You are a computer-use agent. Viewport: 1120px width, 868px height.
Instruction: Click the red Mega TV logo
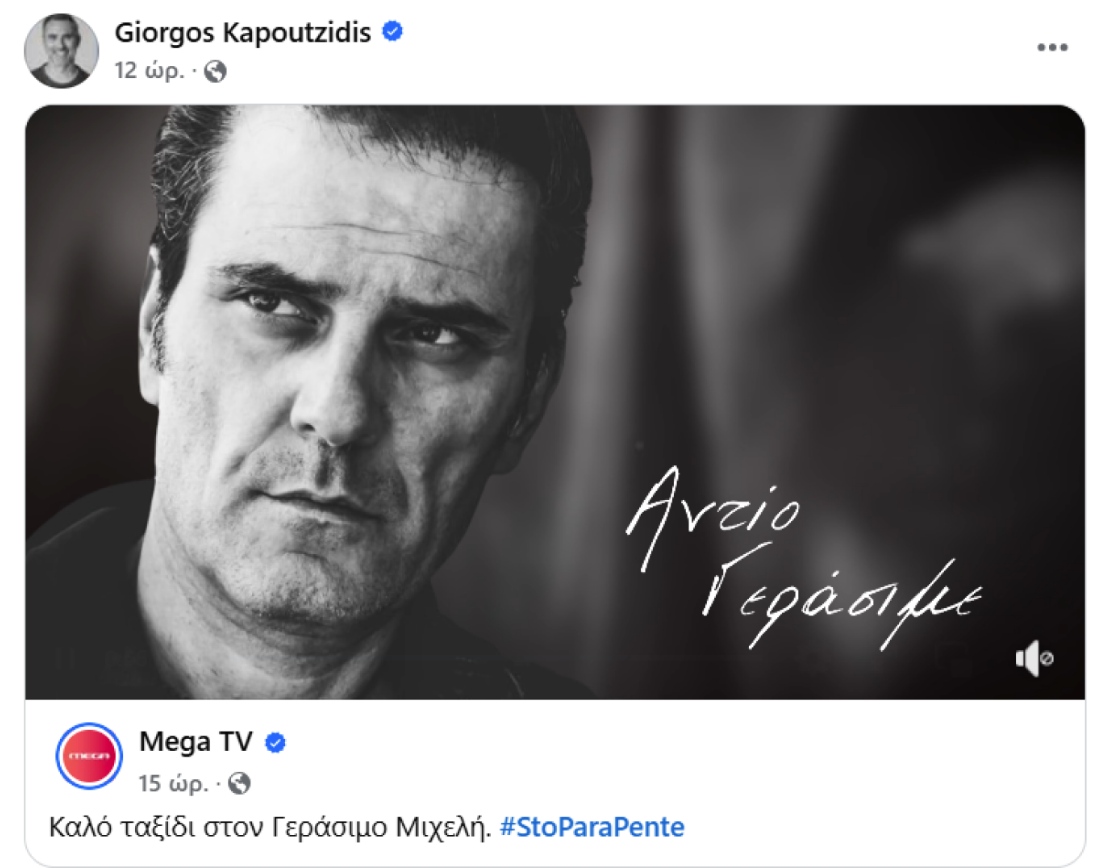click(x=89, y=756)
